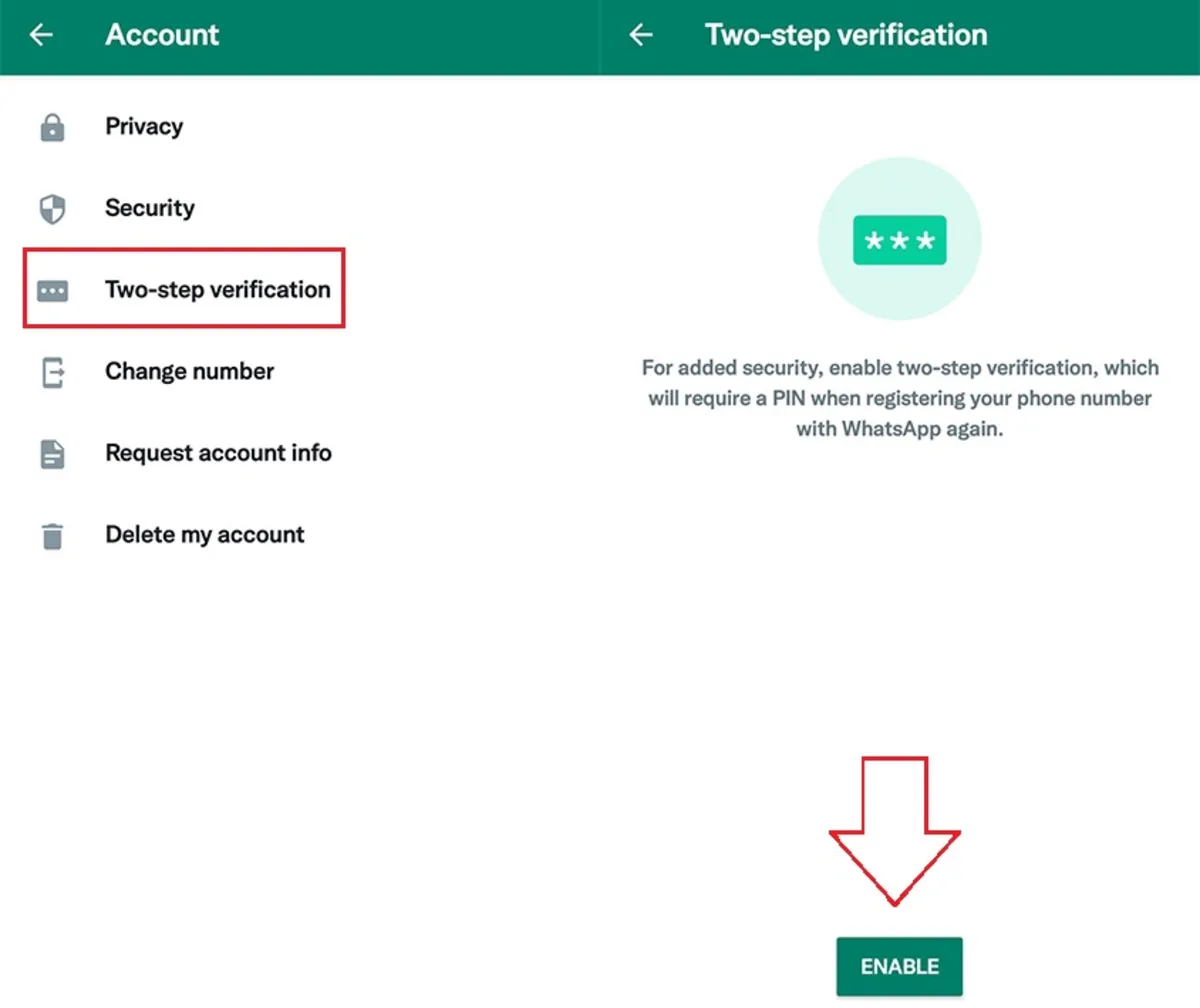Click the Two-step verification header title
Viewport: 1200px width, 1008px height.
tap(845, 34)
